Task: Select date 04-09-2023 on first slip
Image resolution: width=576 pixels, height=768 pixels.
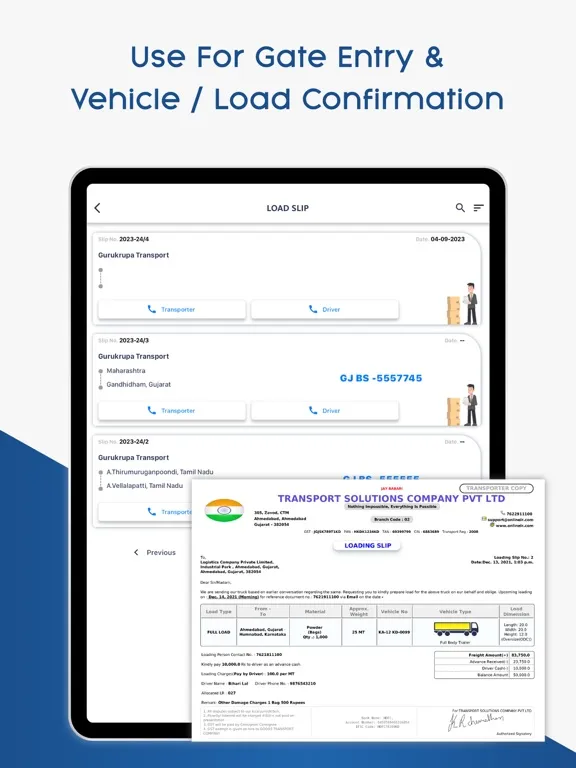Action: tap(448, 239)
